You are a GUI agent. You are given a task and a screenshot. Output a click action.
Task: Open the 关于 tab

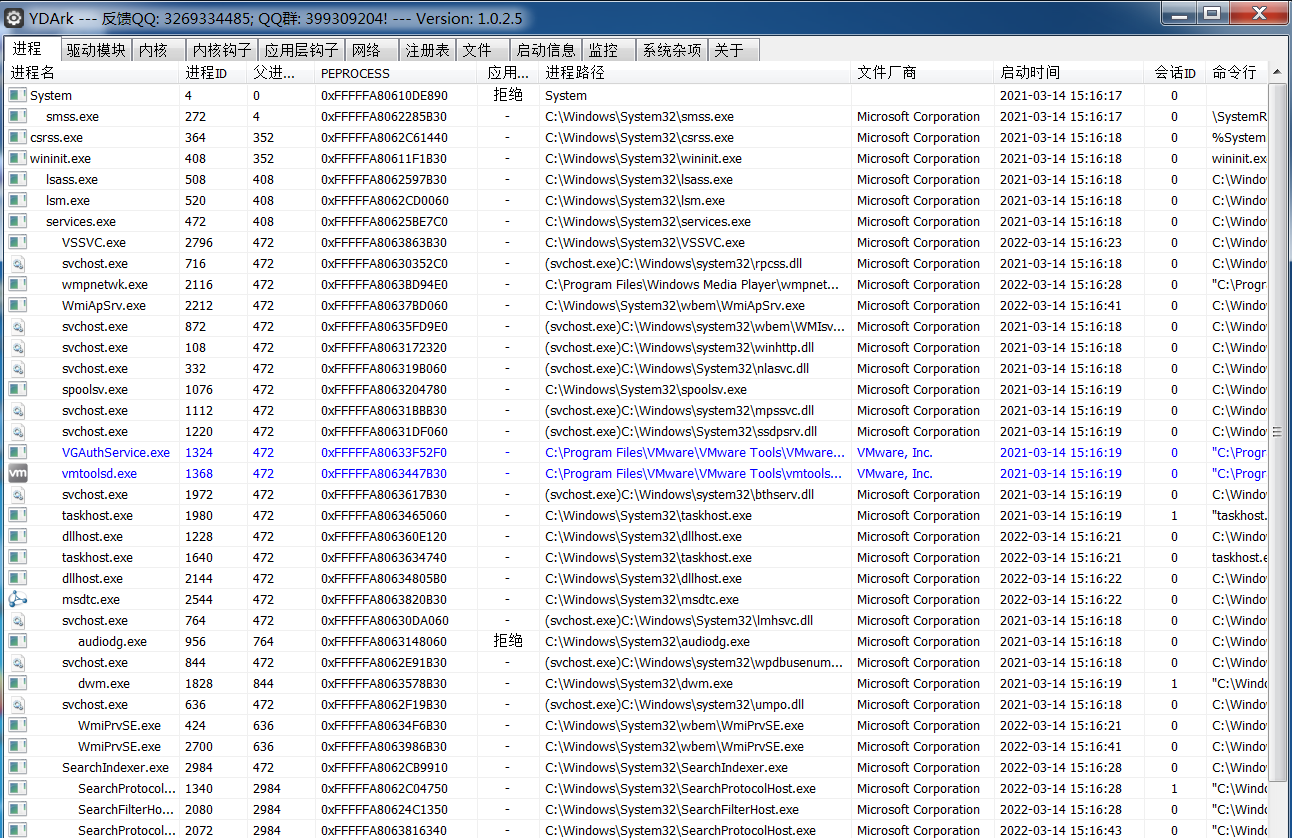[x=734, y=50]
